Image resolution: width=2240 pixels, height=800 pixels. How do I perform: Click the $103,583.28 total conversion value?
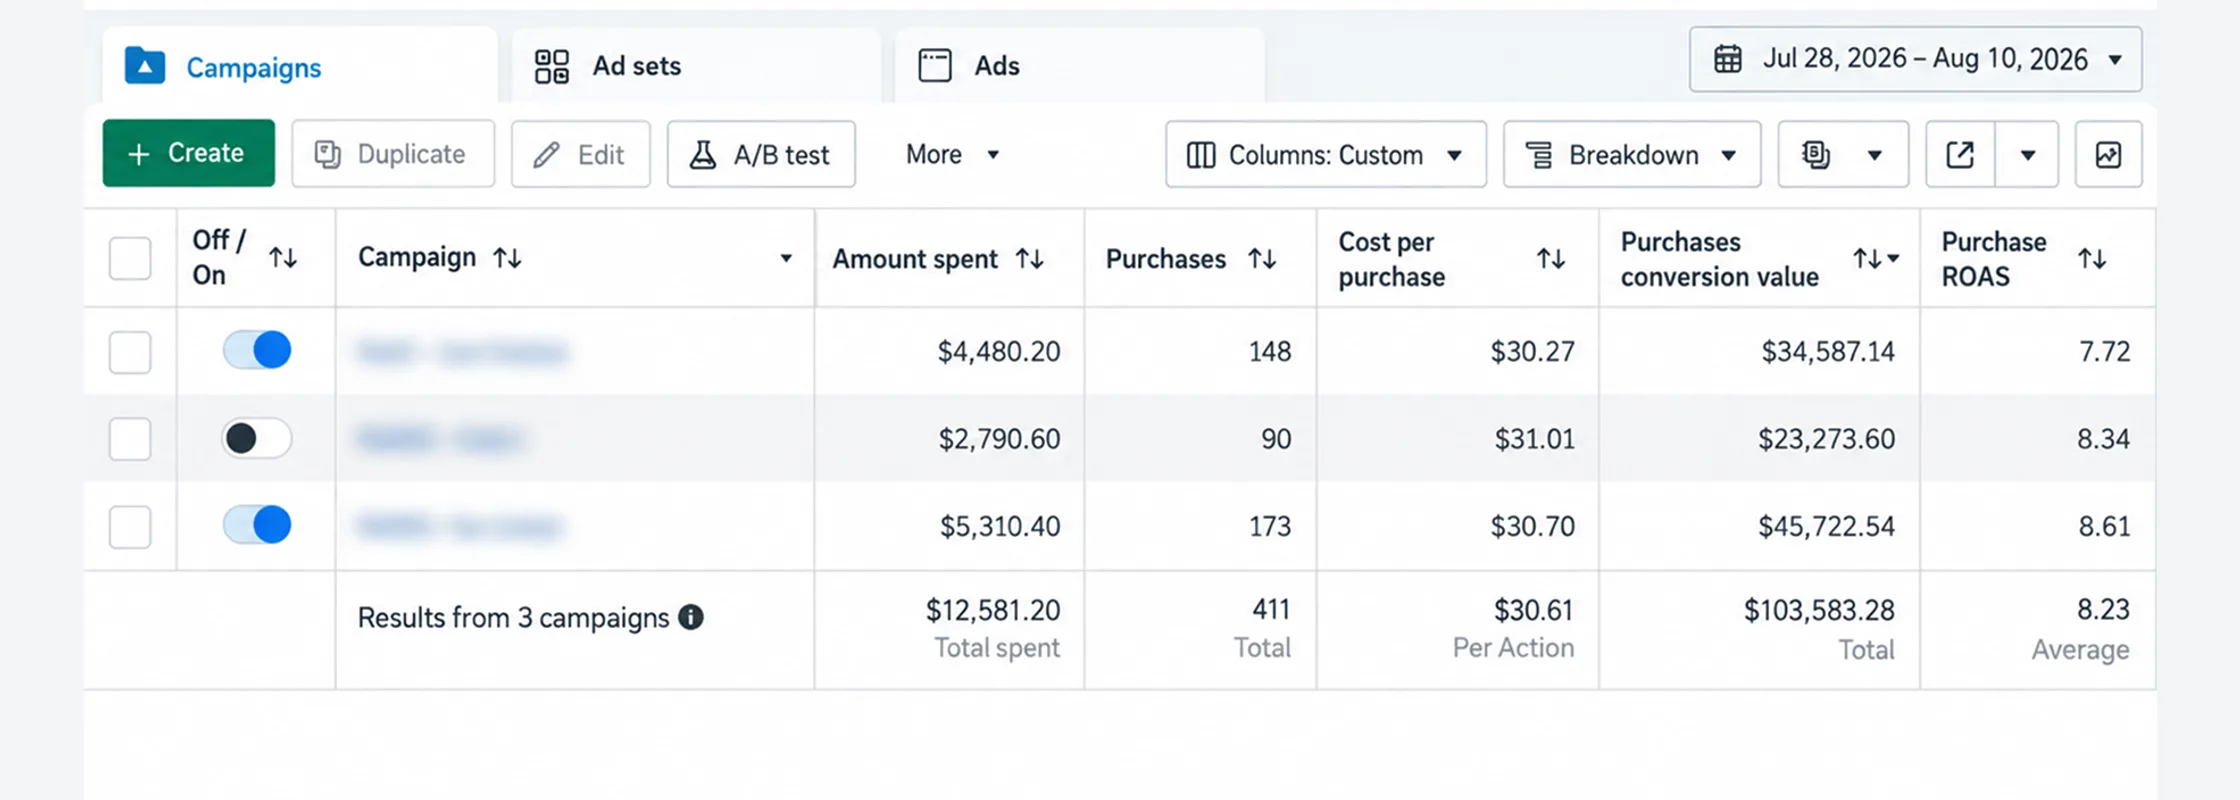pyautogui.click(x=1819, y=610)
